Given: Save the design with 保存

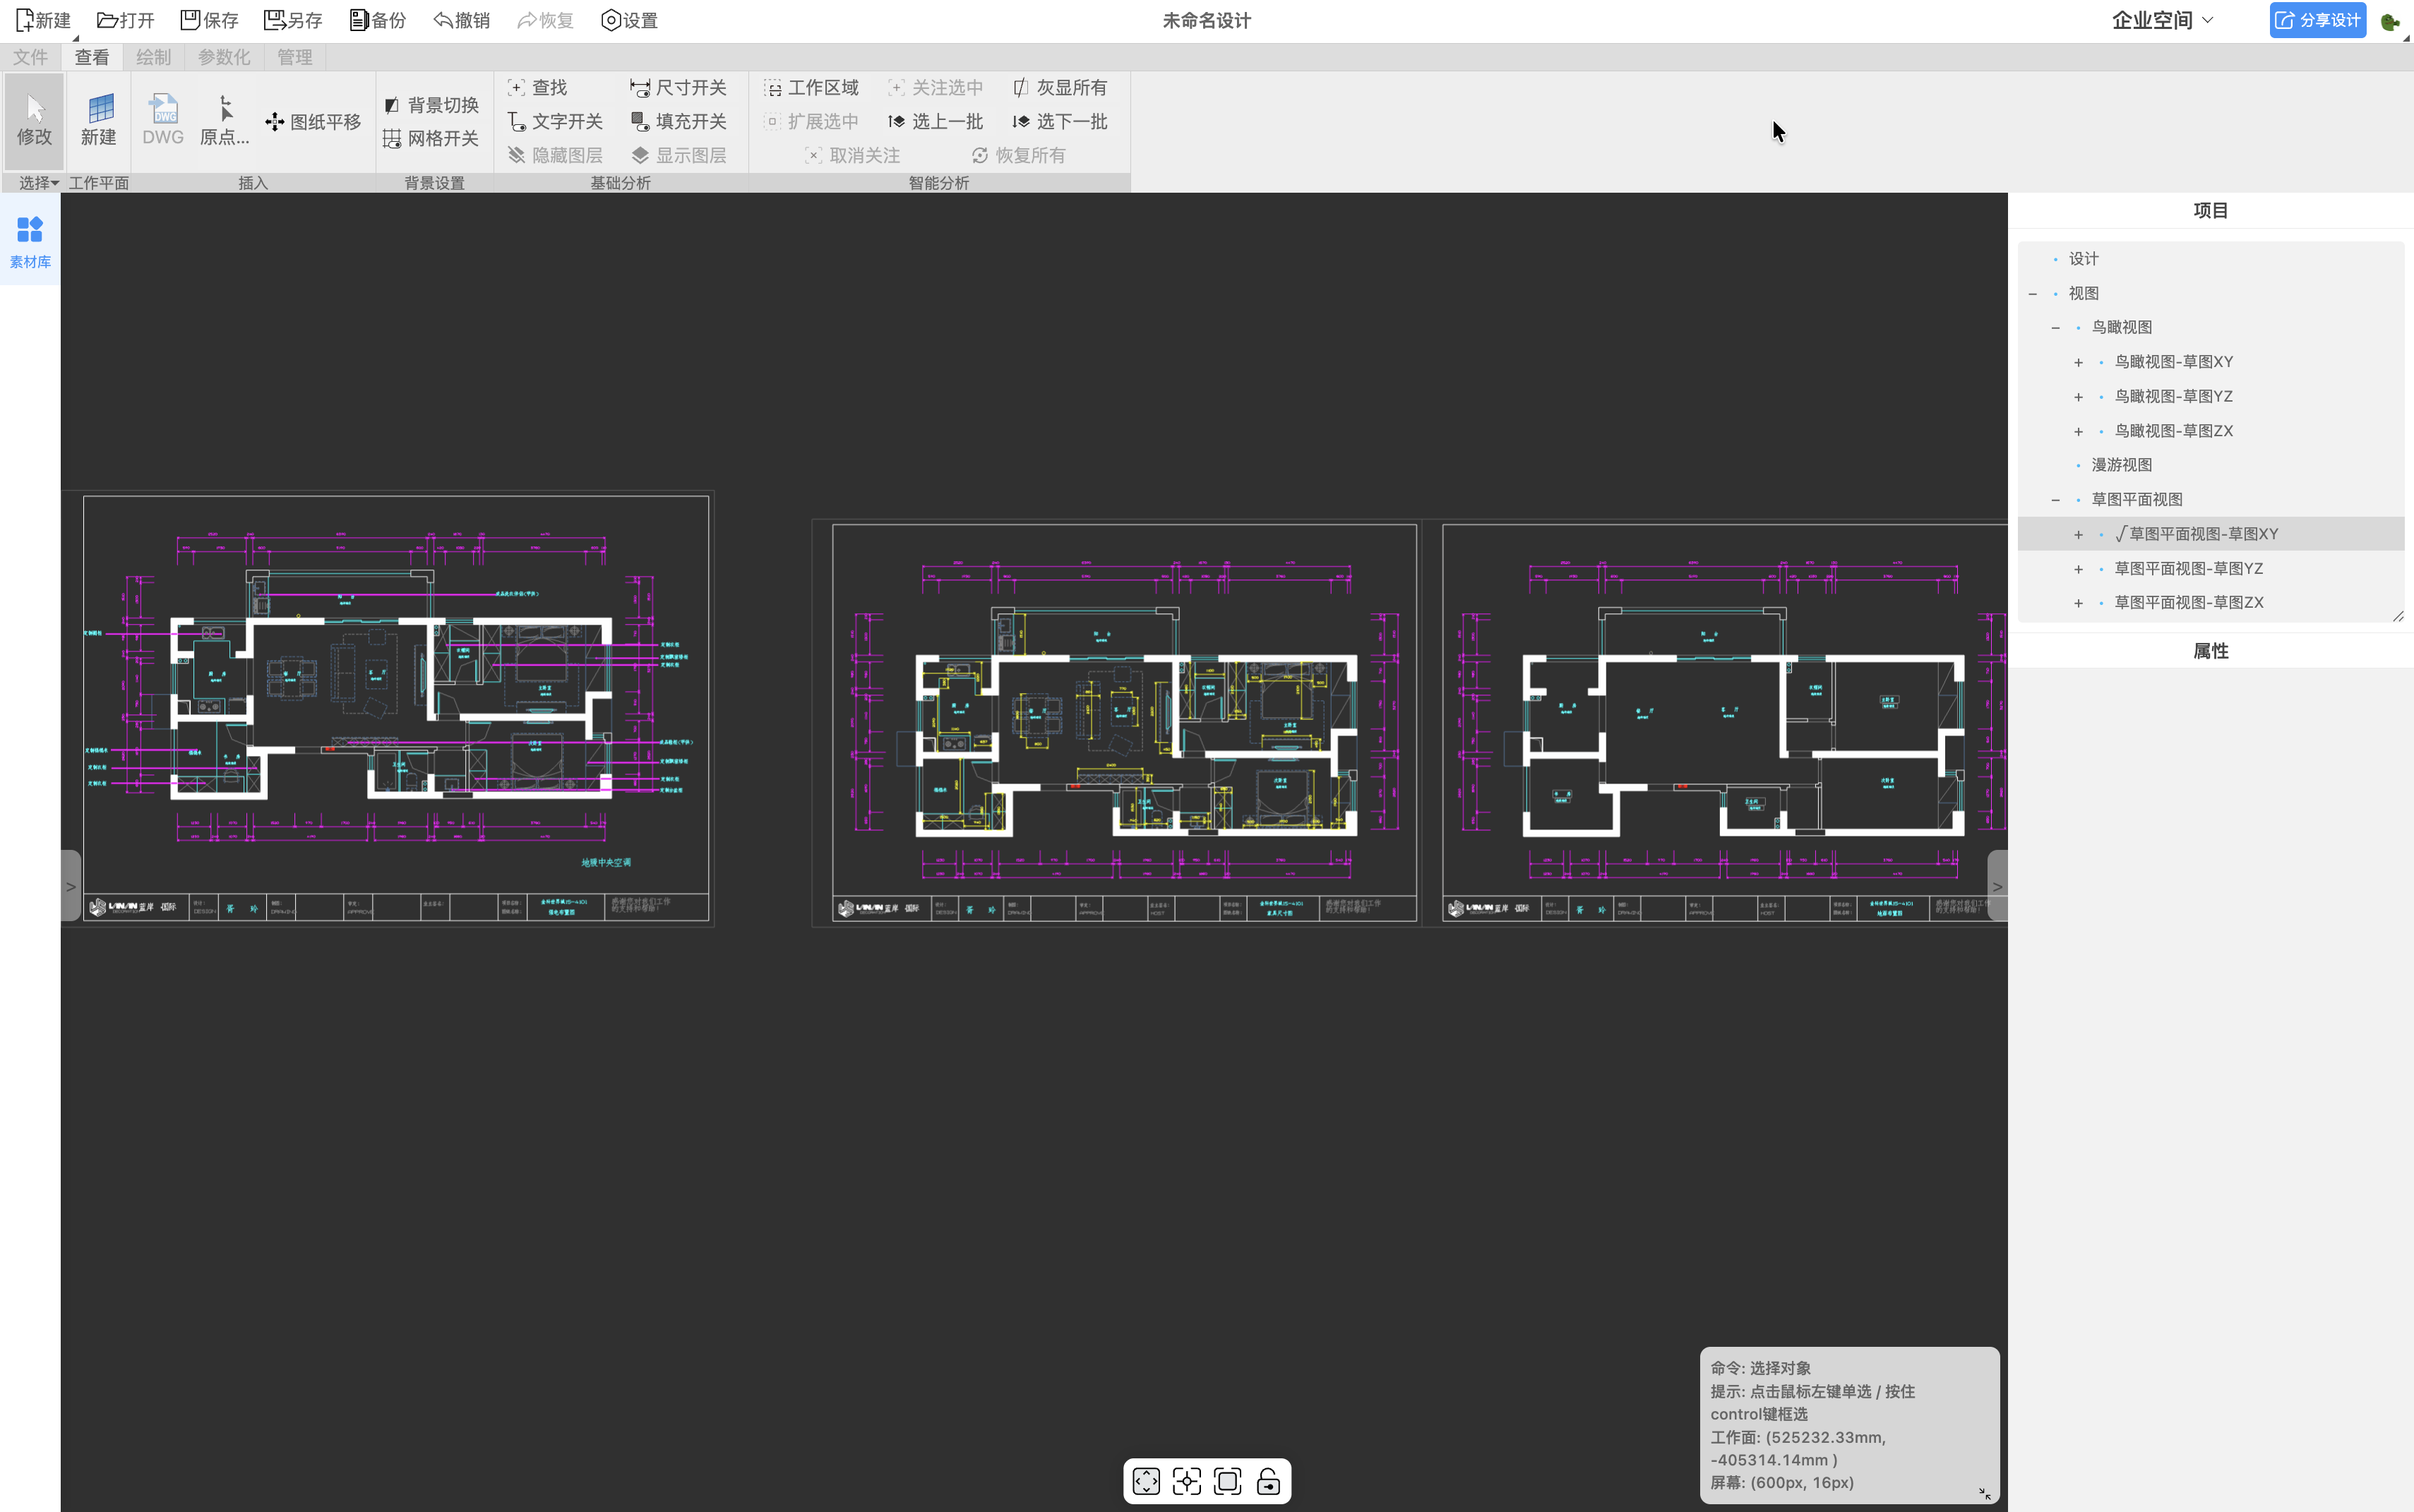Looking at the screenshot, I should pos(209,20).
